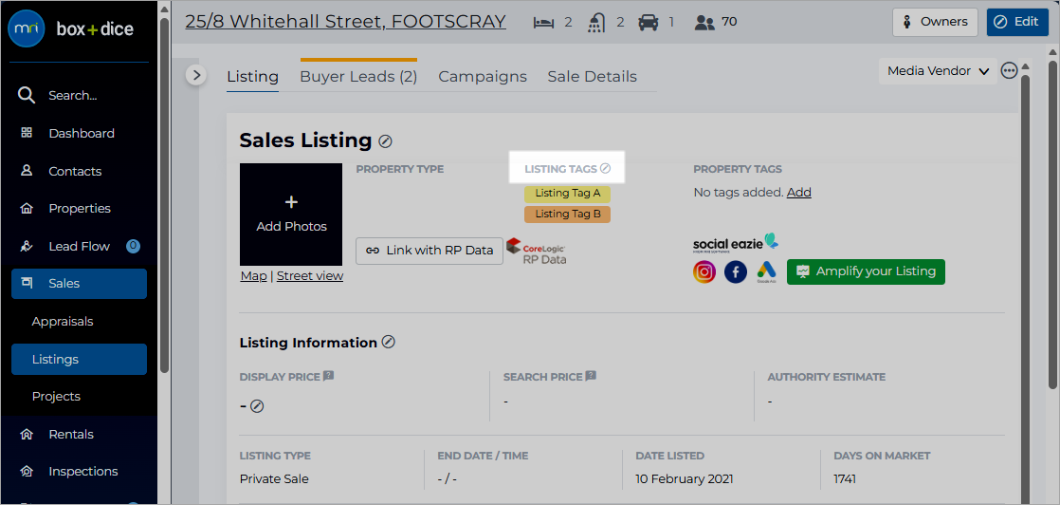Click the page's right vertical scrollbar
Image resolution: width=1060 pixels, height=505 pixels.
(1055, 223)
